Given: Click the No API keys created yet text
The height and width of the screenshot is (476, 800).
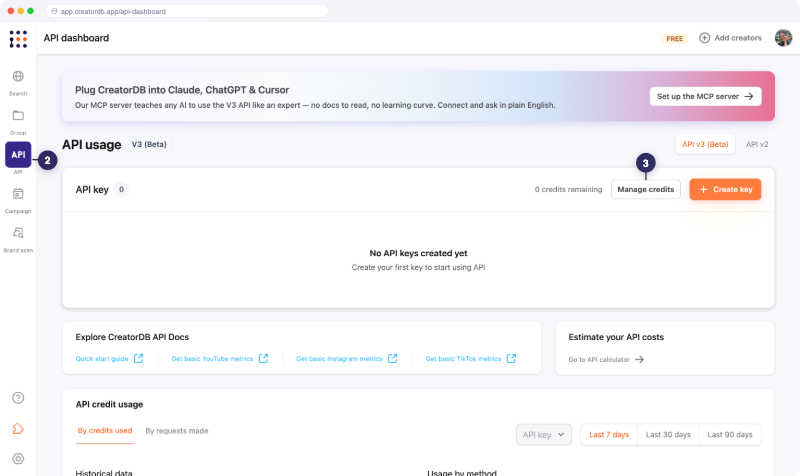Looking at the screenshot, I should 418,253.
